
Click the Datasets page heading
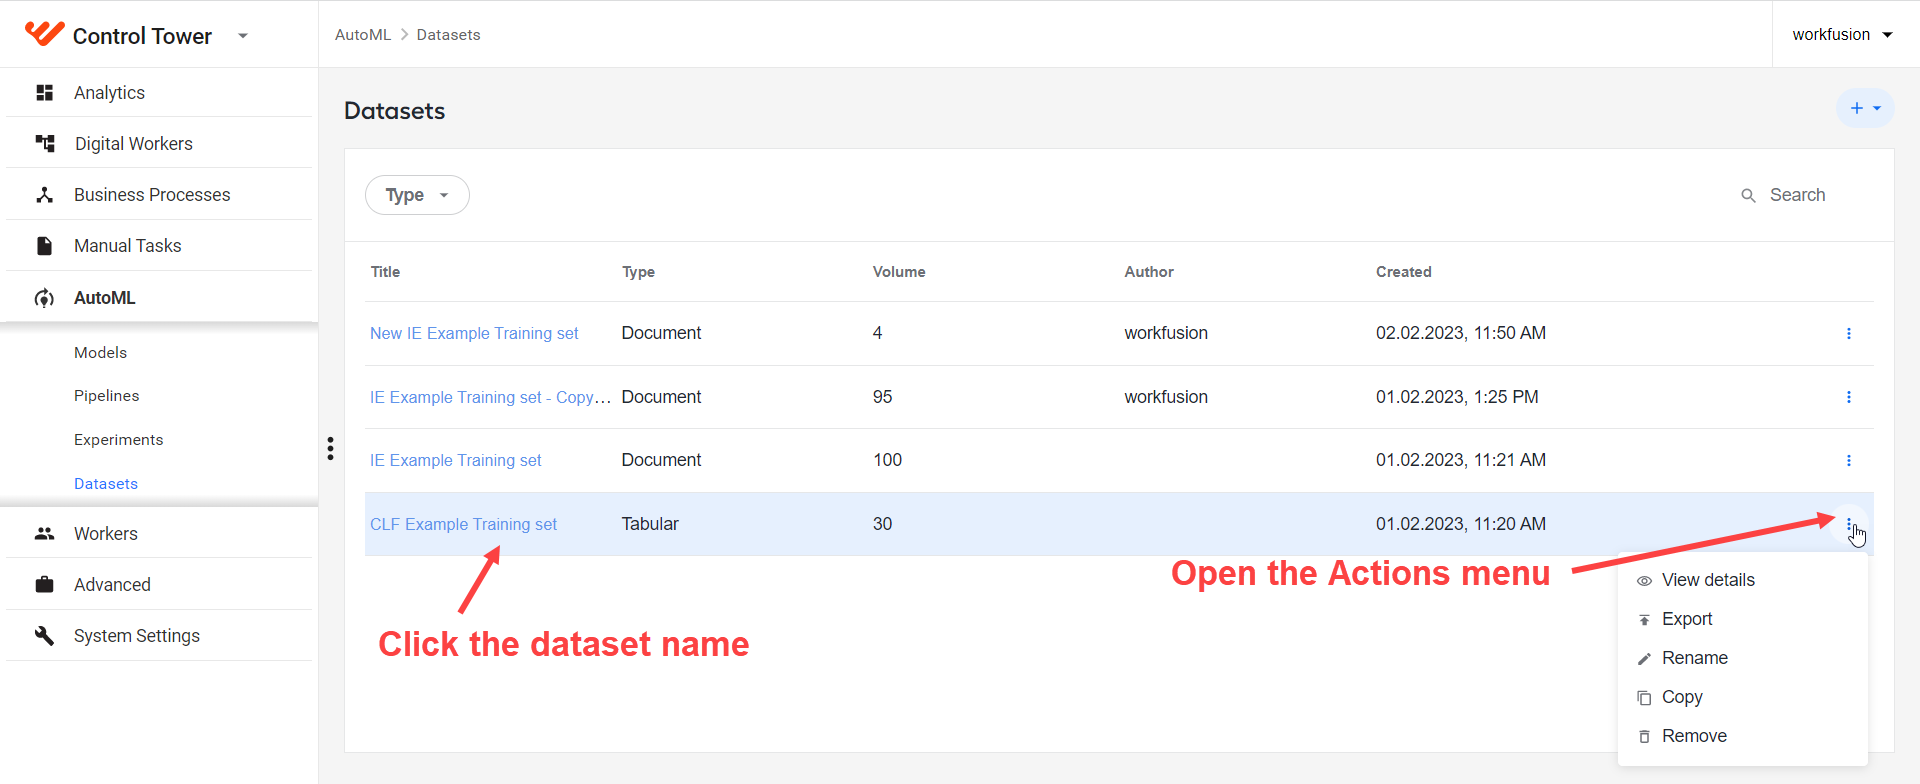[394, 111]
